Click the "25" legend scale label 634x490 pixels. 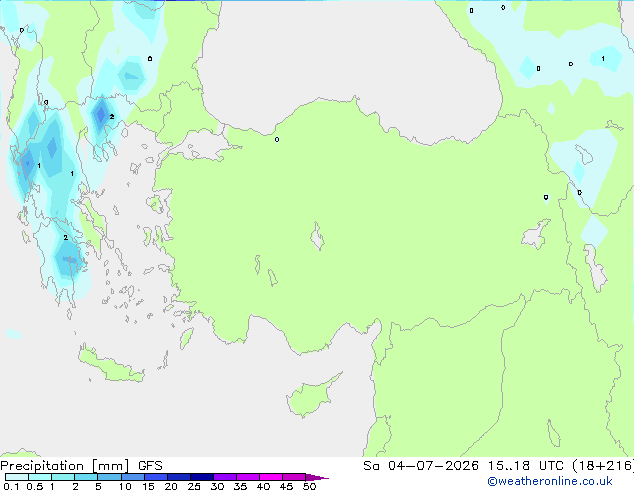tap(194, 486)
